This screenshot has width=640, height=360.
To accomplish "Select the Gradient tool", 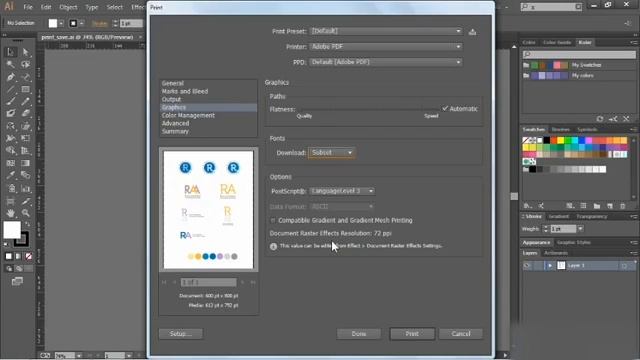I will tap(25, 163).
